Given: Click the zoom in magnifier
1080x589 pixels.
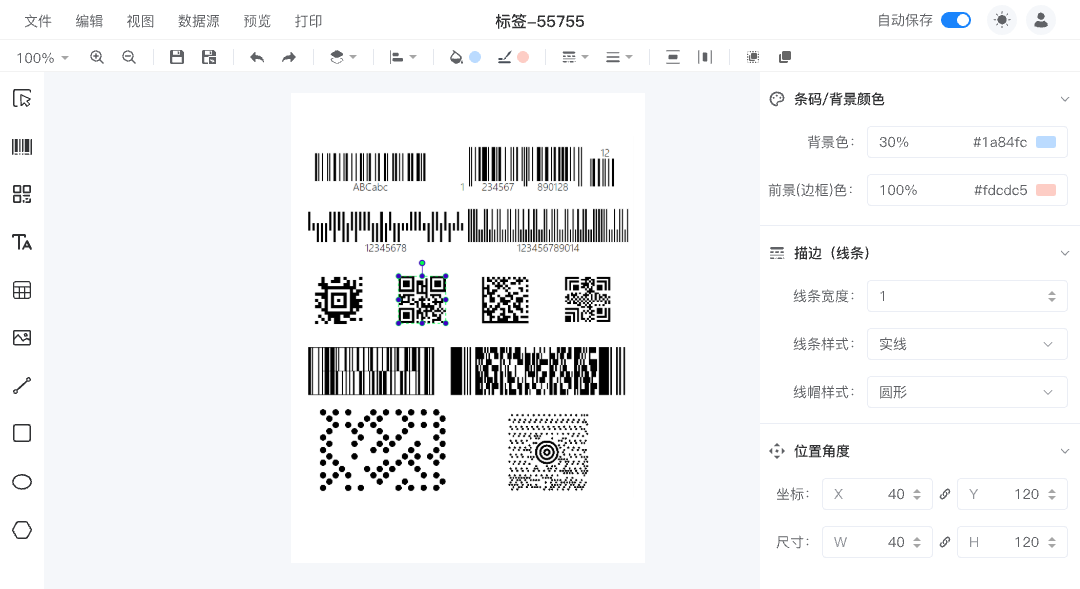Looking at the screenshot, I should 97,58.
